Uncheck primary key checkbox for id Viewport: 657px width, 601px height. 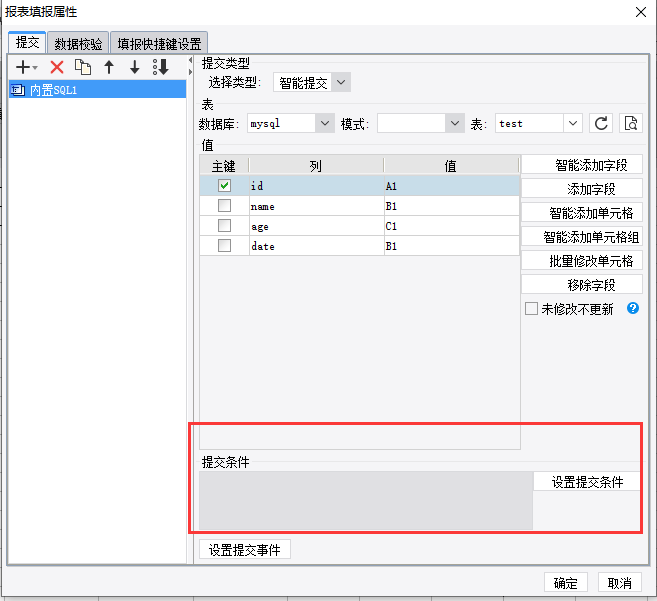[224, 185]
